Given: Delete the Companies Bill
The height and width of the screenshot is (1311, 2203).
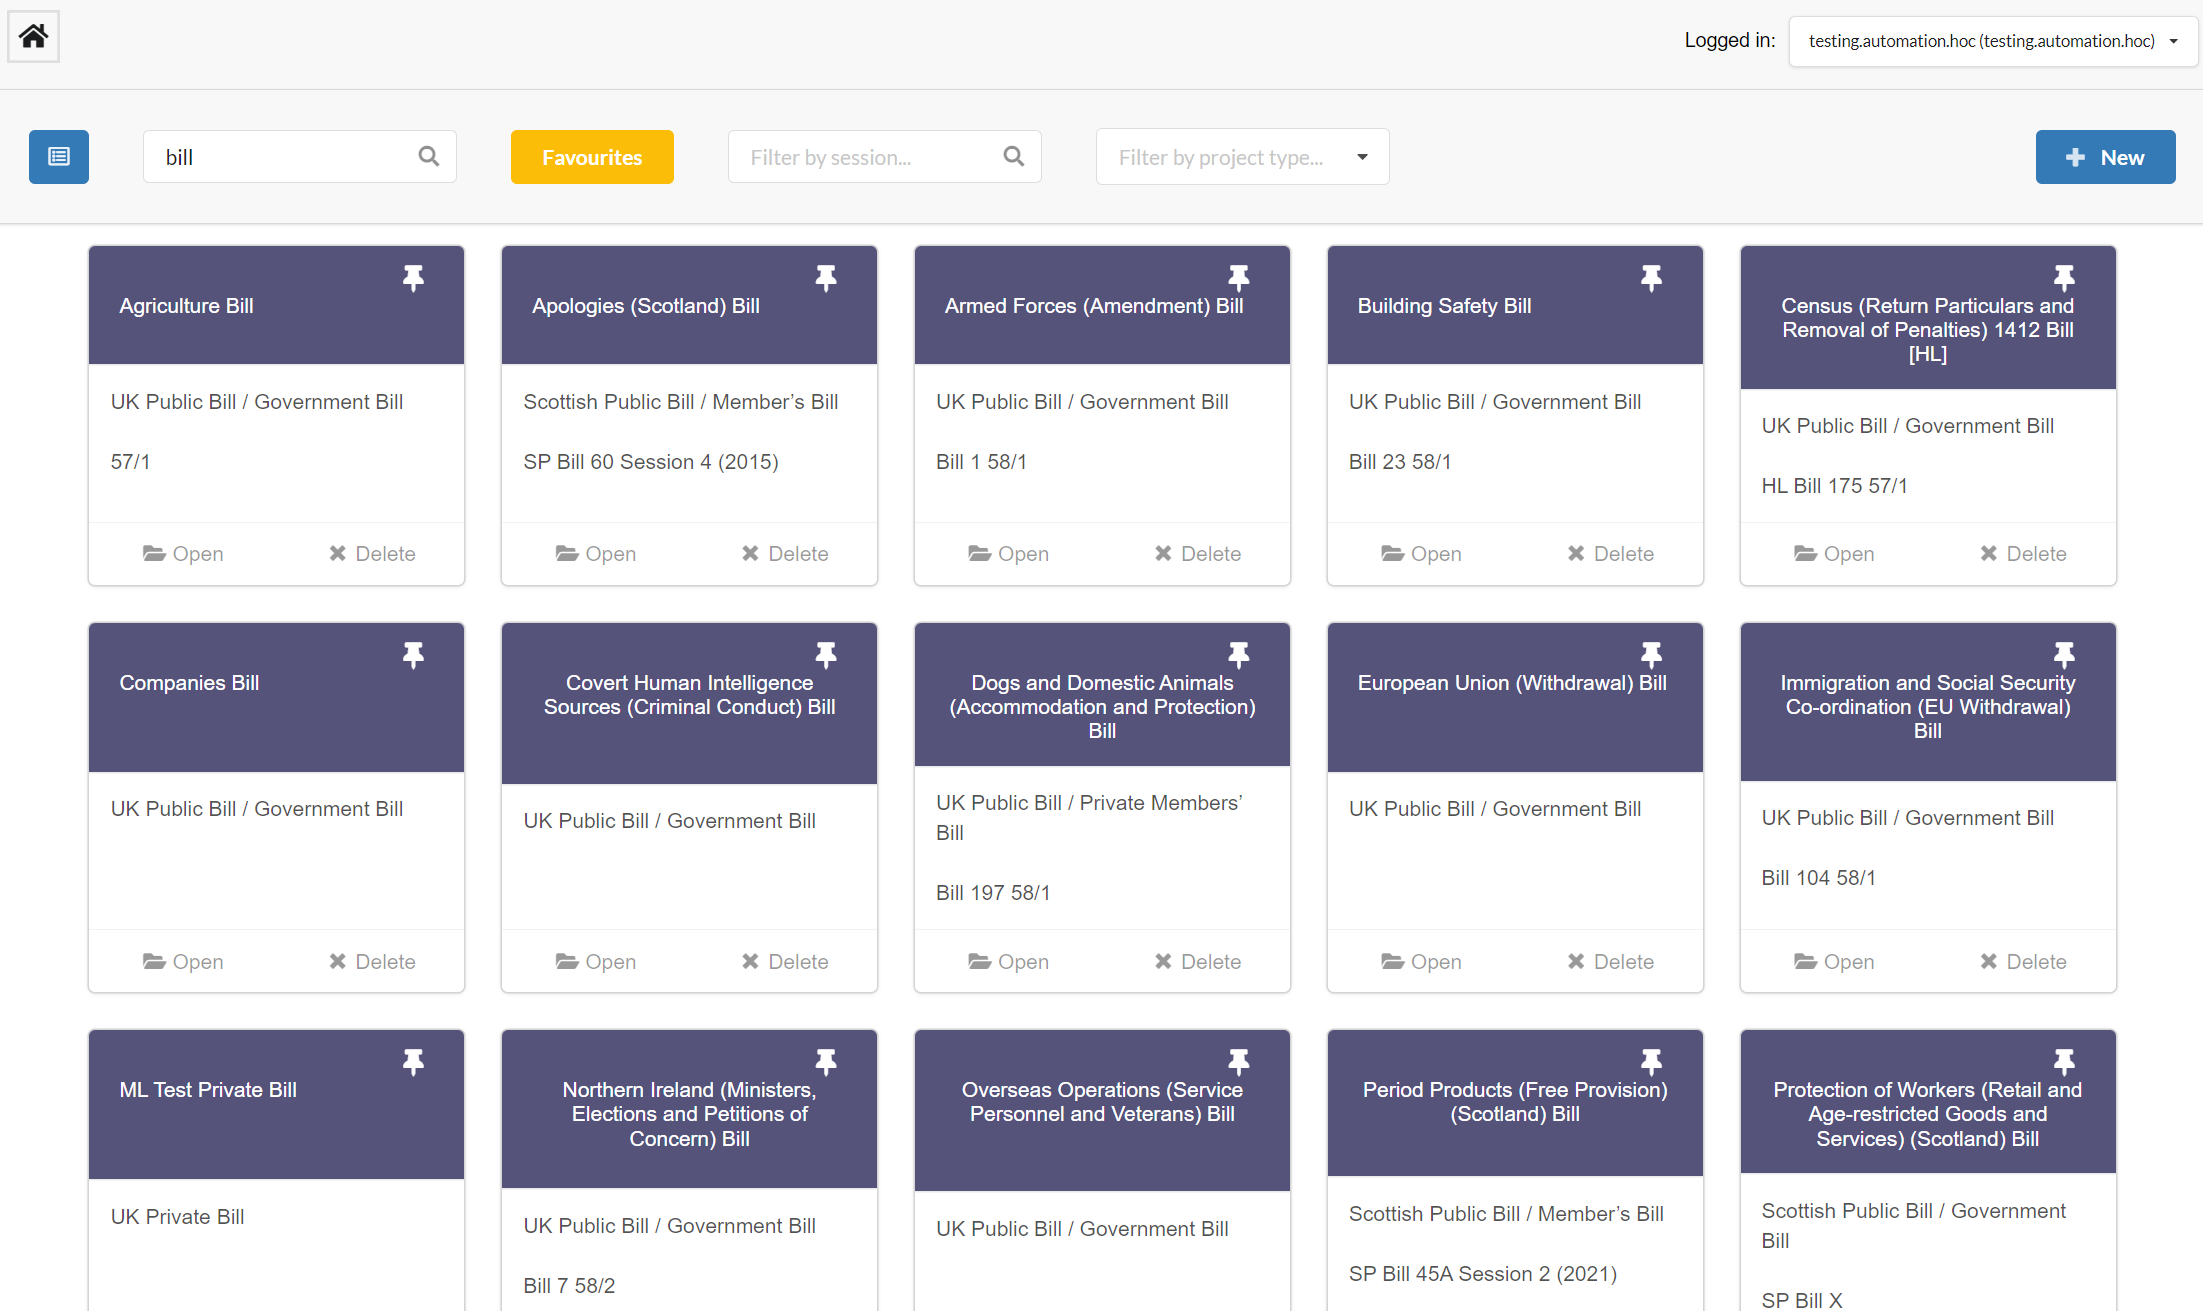Looking at the screenshot, I should click(372, 962).
